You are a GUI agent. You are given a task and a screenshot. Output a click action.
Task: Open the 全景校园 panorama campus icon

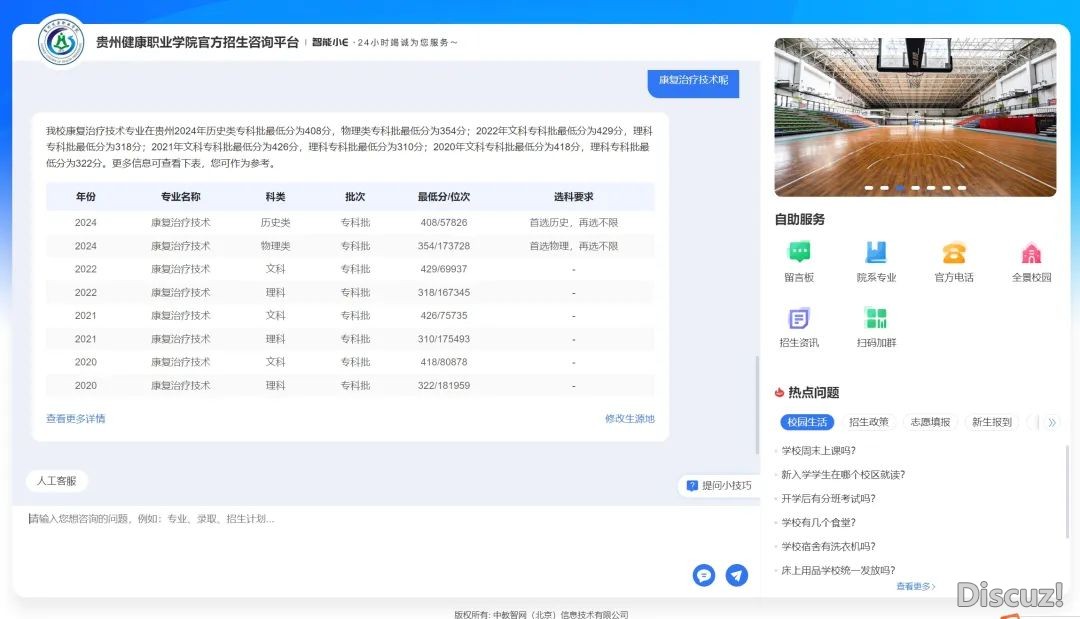pyautogui.click(x=1031, y=254)
